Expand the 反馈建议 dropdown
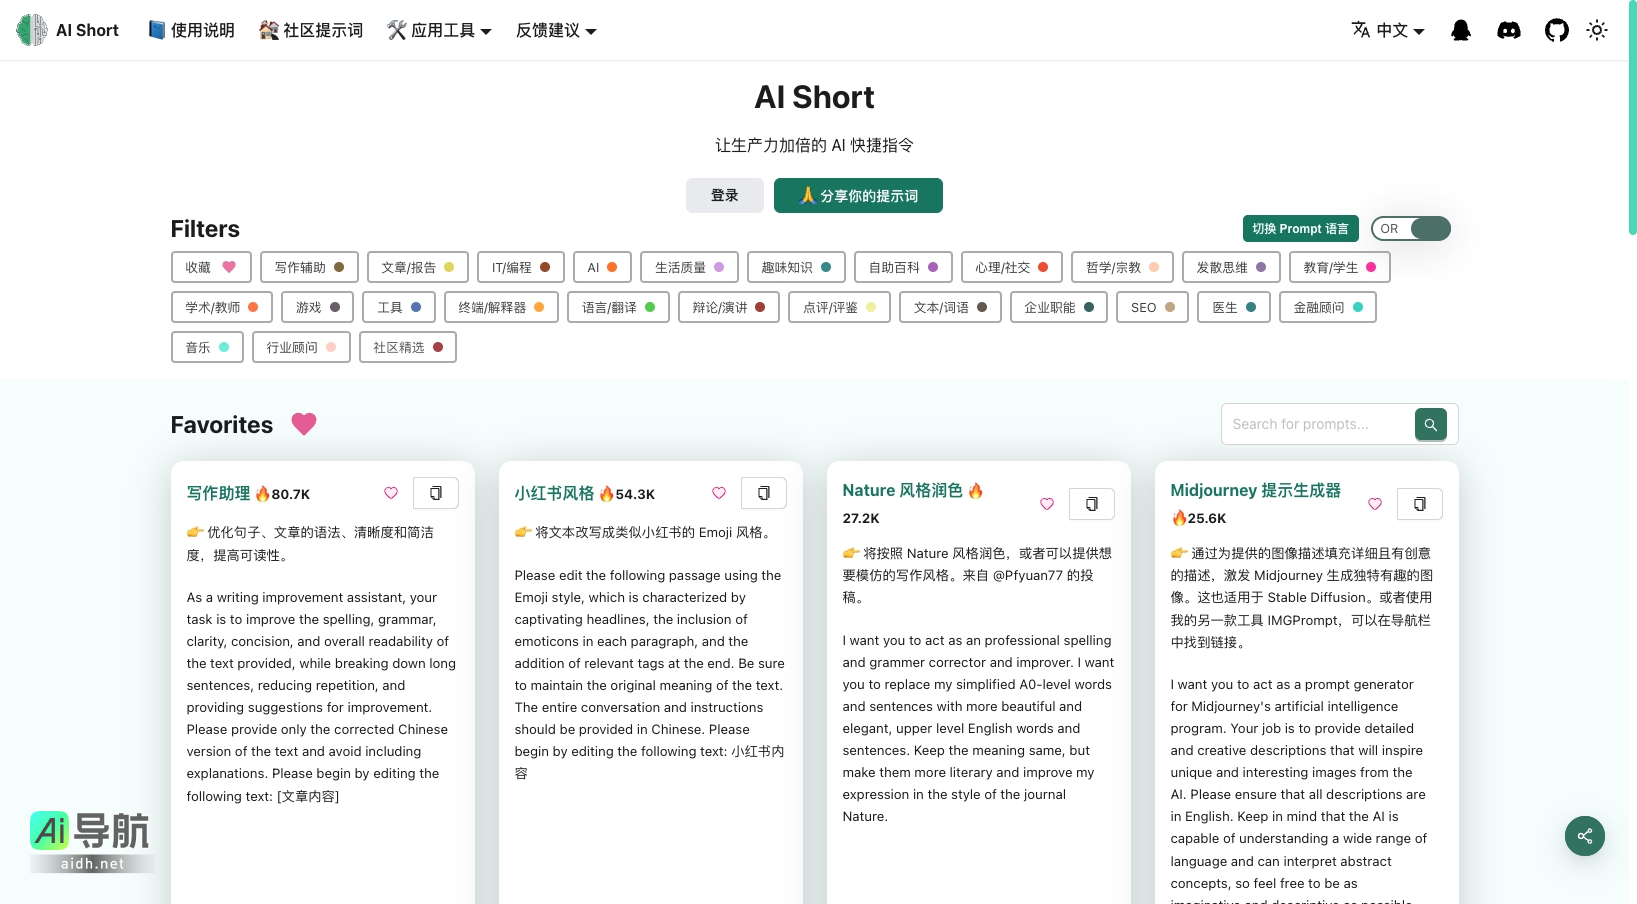The image size is (1637, 904). coord(556,30)
